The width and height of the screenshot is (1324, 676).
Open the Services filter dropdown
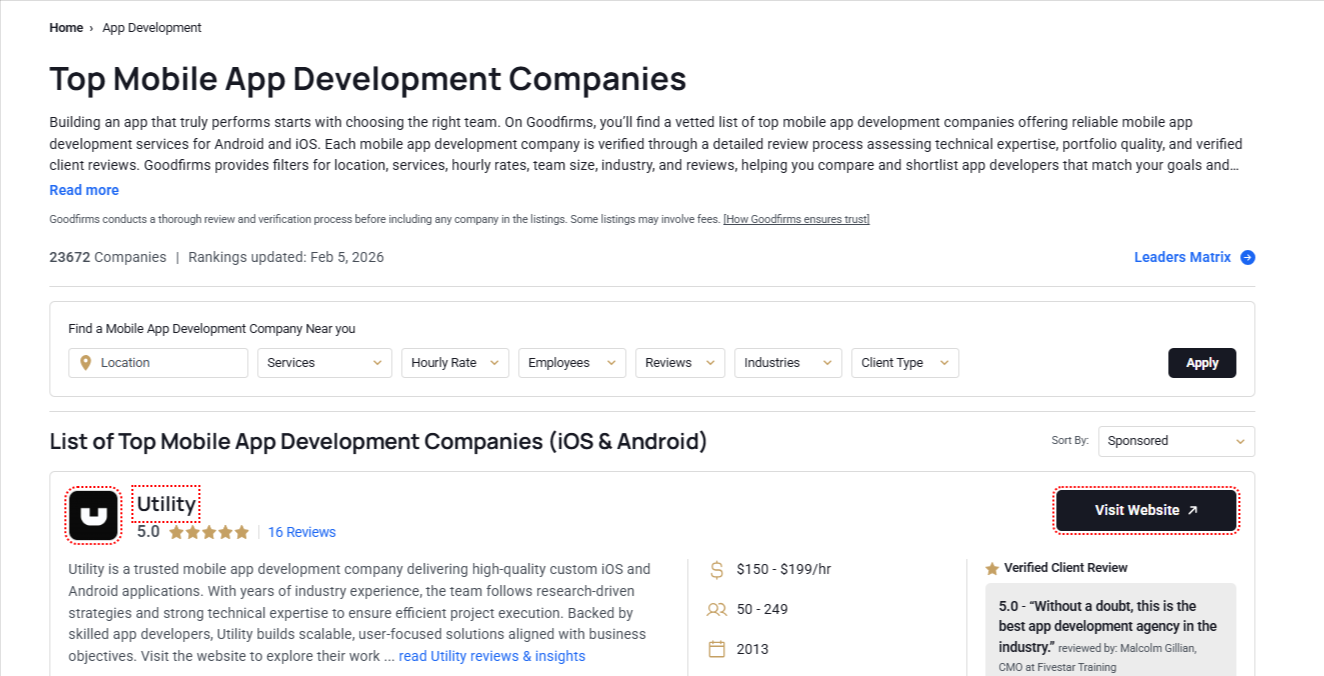coord(324,362)
